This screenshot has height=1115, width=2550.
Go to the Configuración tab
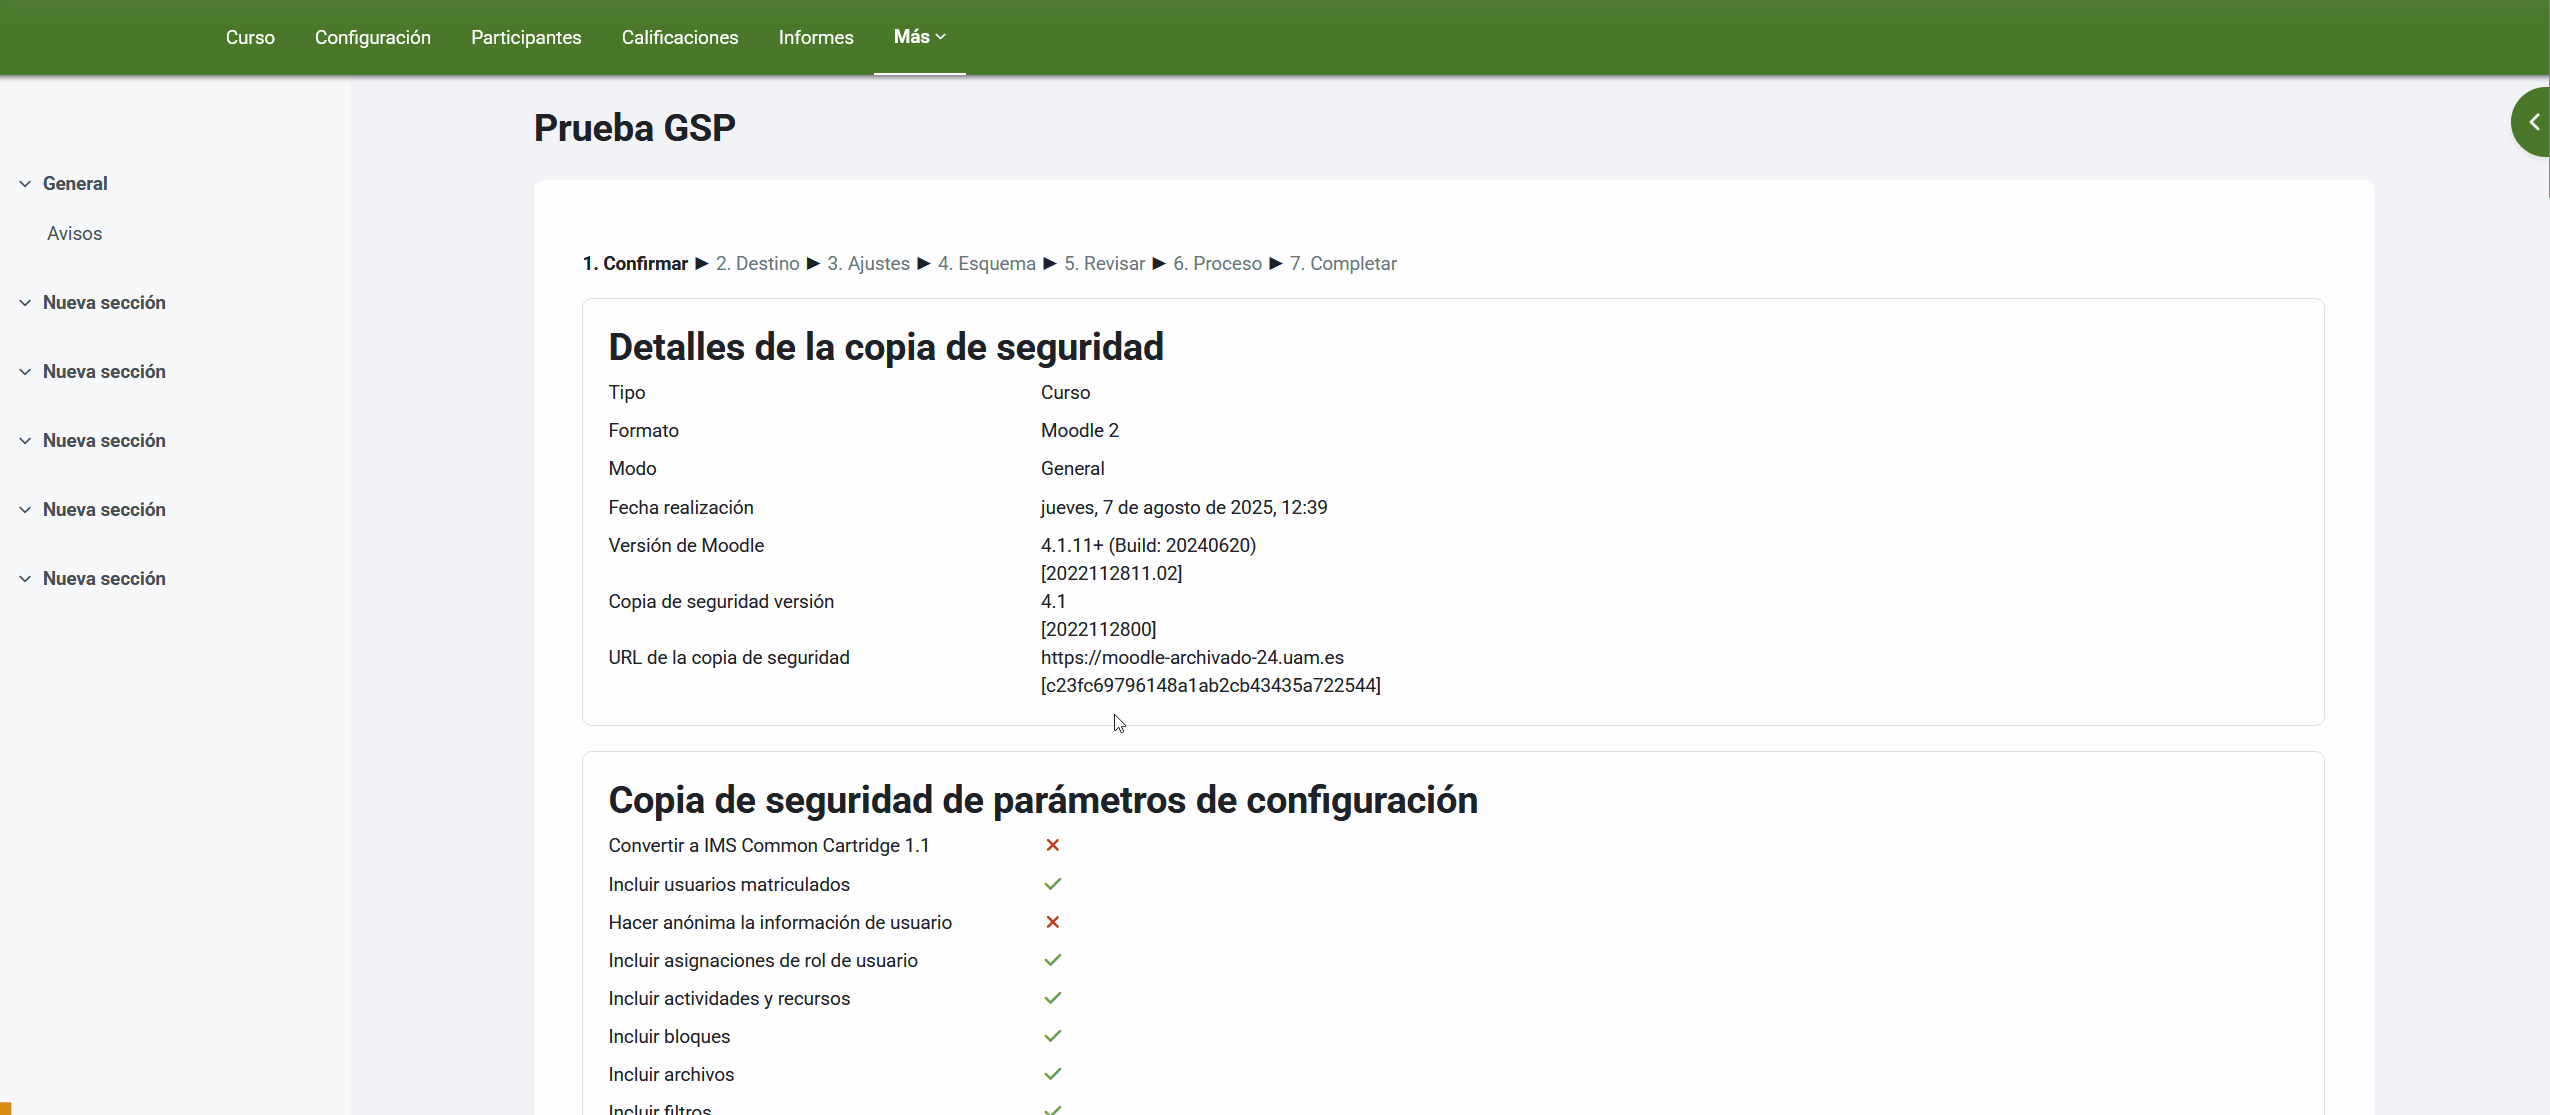coord(373,38)
